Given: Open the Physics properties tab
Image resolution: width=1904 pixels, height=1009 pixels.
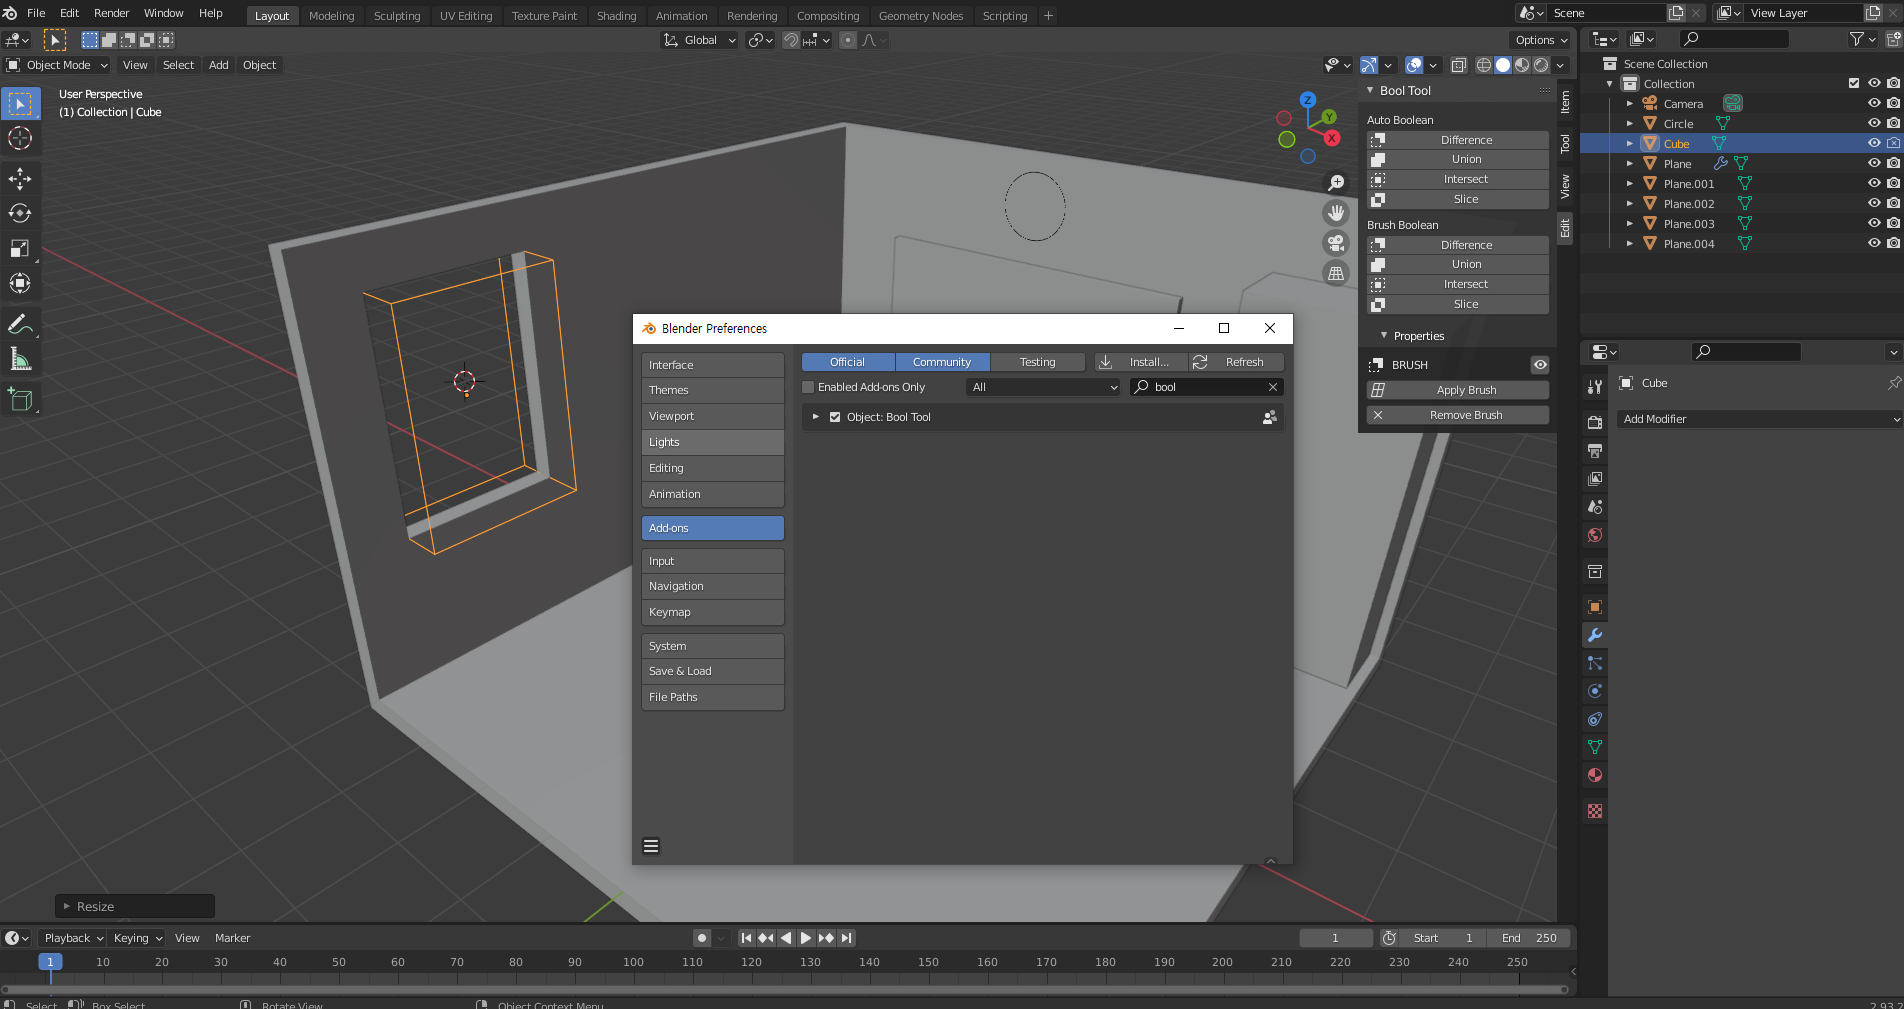Looking at the screenshot, I should click(1595, 691).
